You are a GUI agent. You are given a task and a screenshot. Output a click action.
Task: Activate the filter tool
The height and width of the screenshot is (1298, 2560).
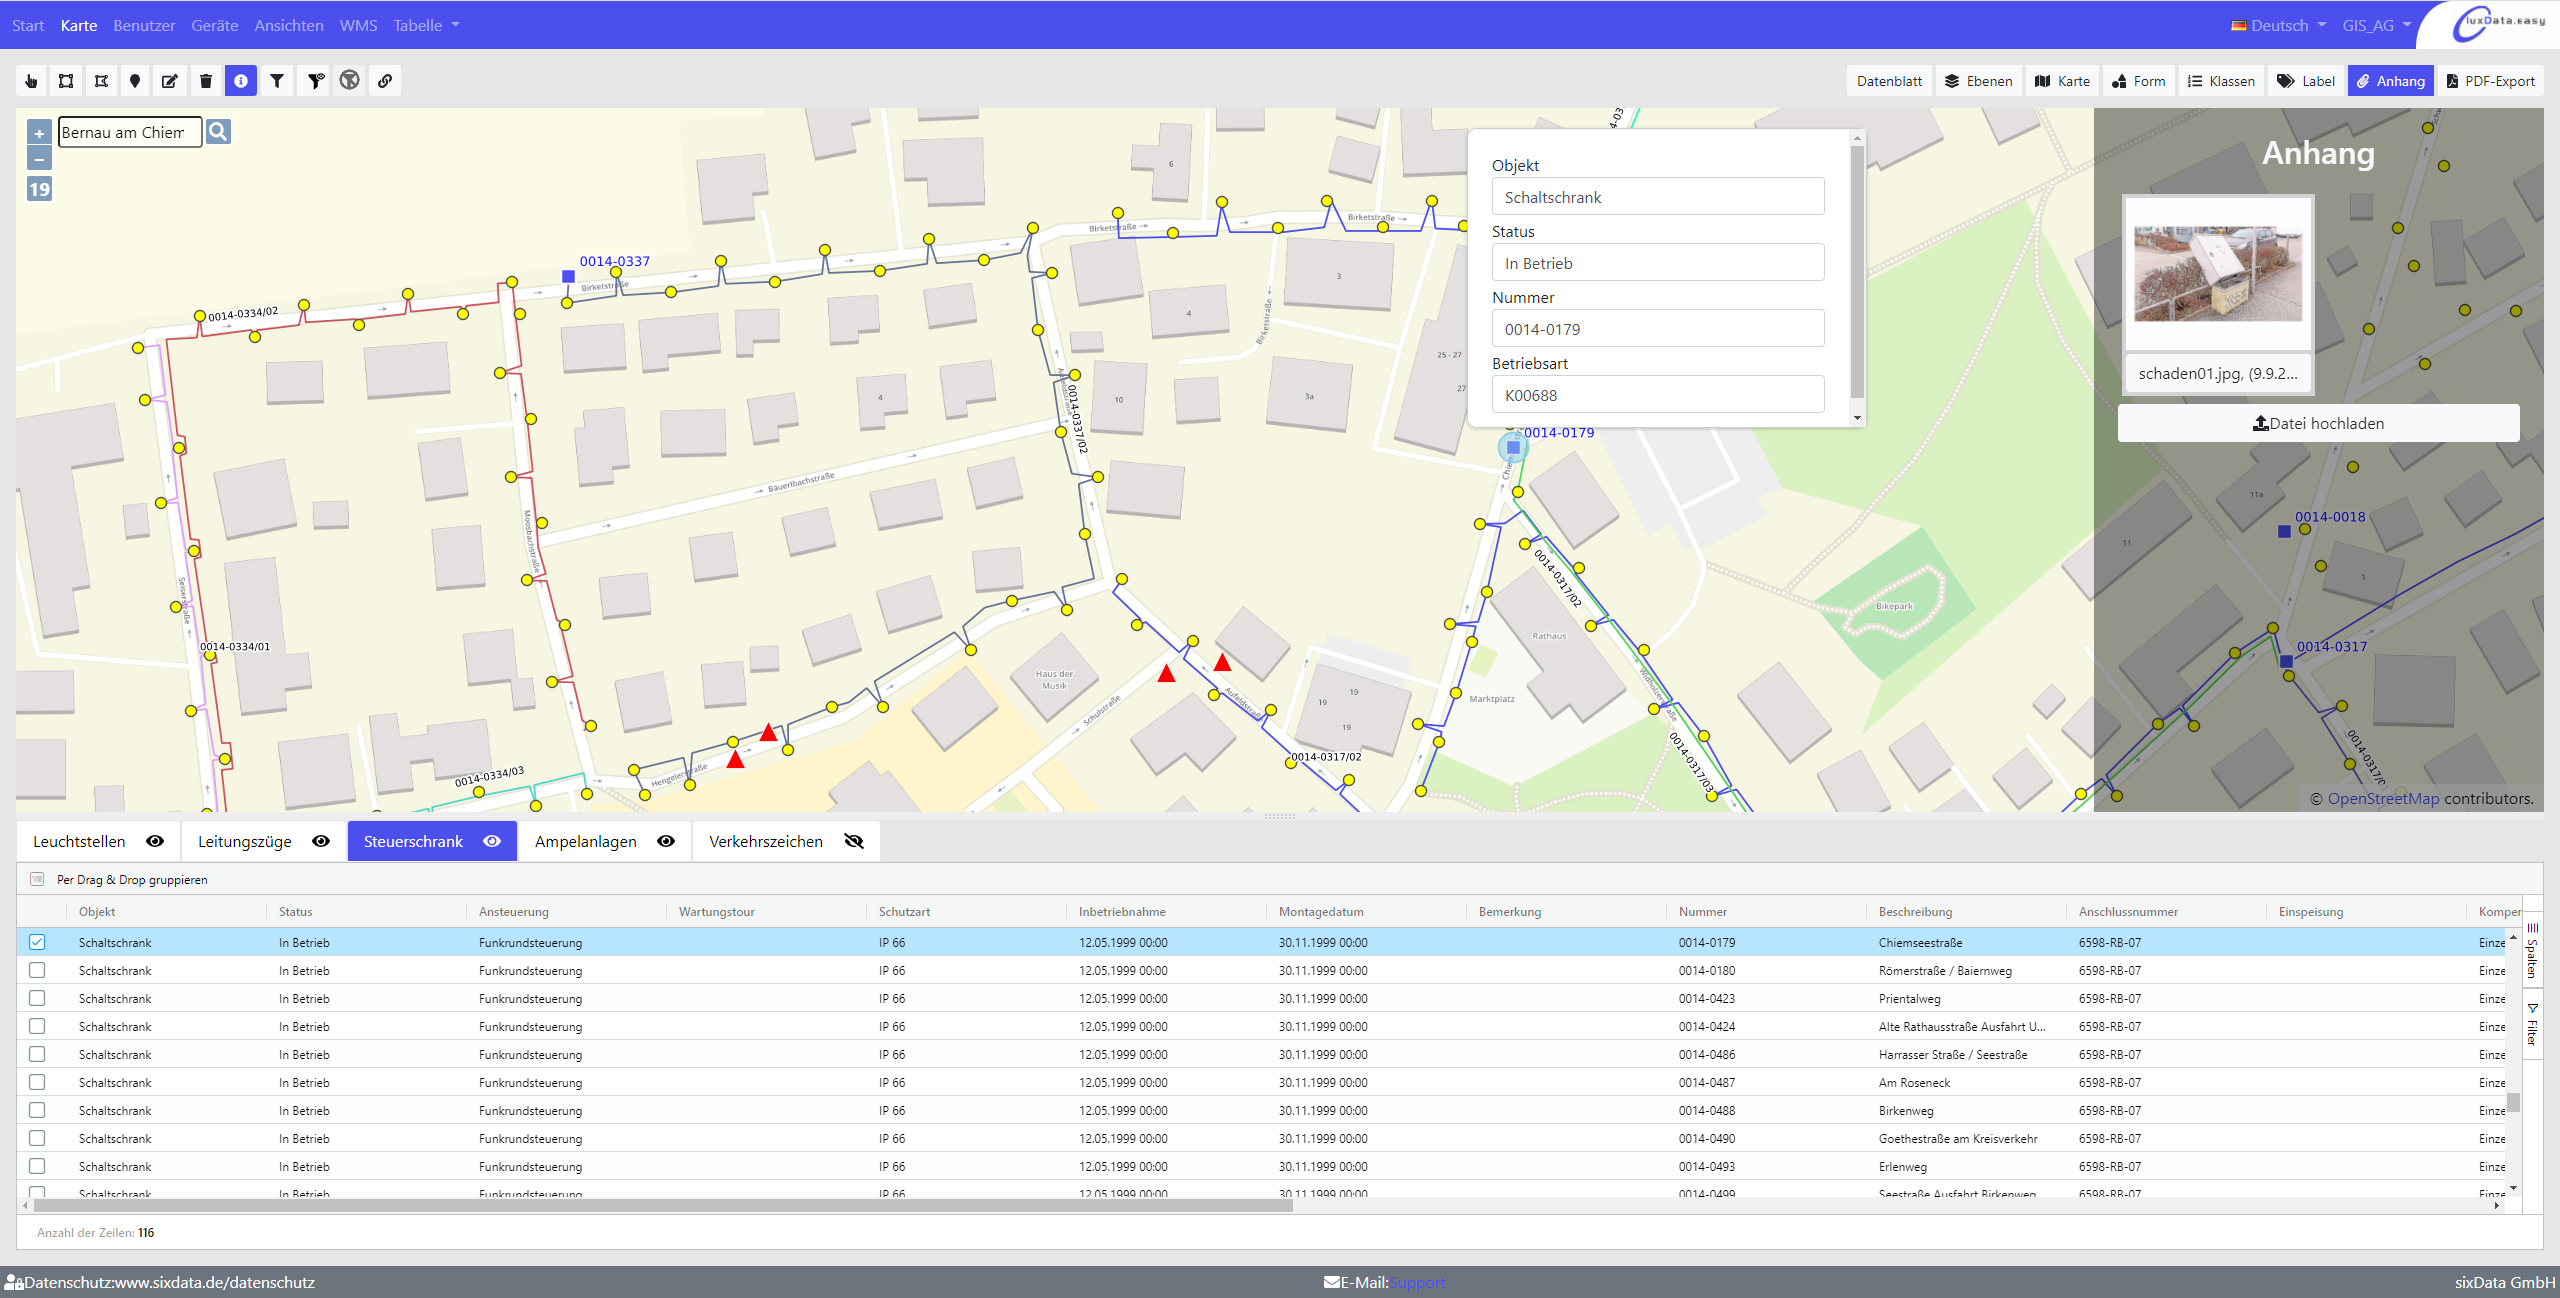pos(277,81)
